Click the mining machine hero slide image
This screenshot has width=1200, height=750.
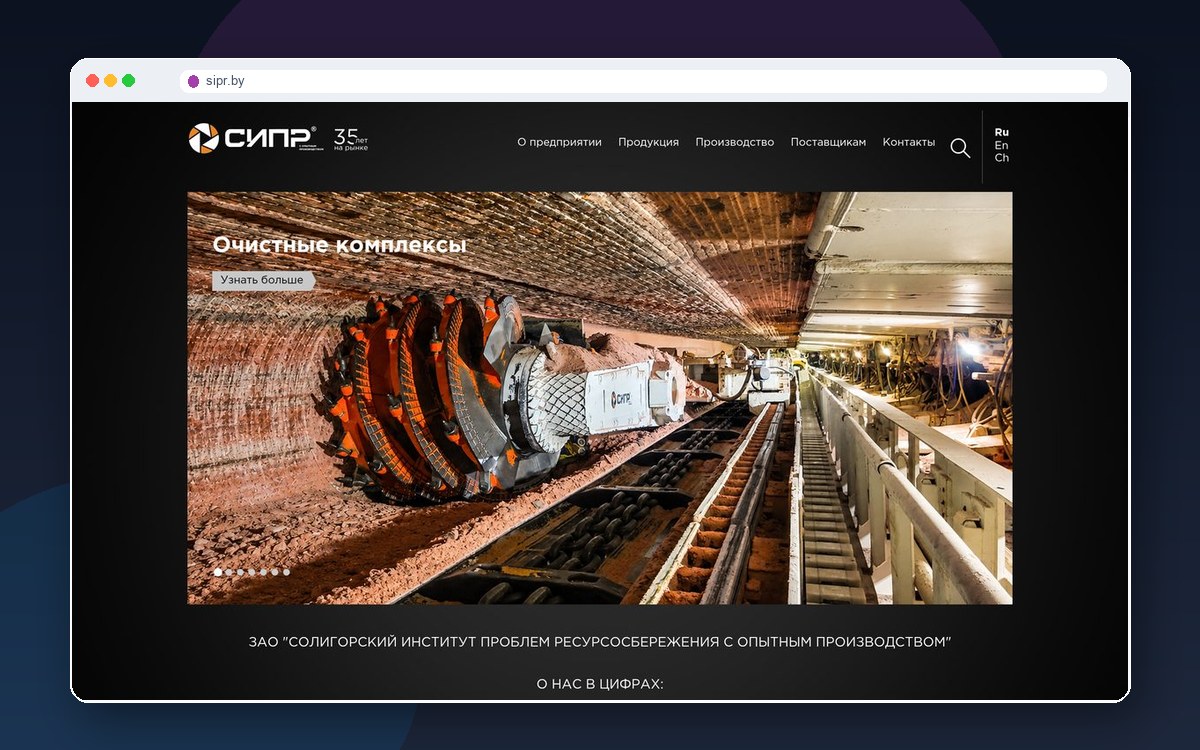coord(600,398)
